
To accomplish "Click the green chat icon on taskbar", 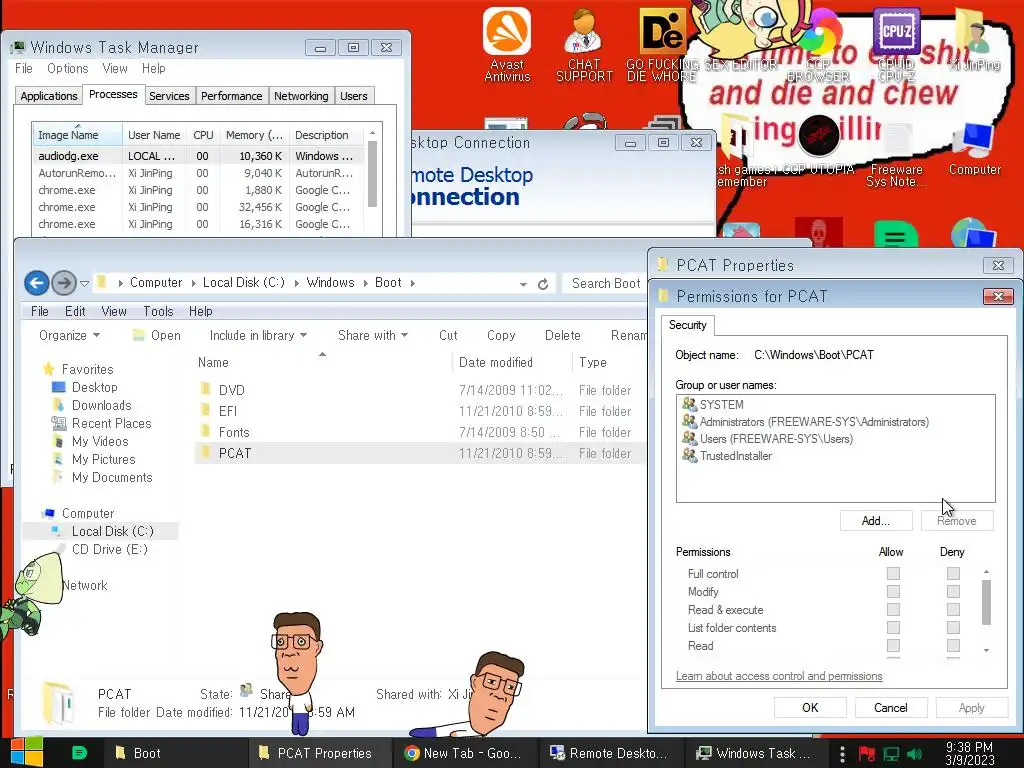I will [x=79, y=753].
